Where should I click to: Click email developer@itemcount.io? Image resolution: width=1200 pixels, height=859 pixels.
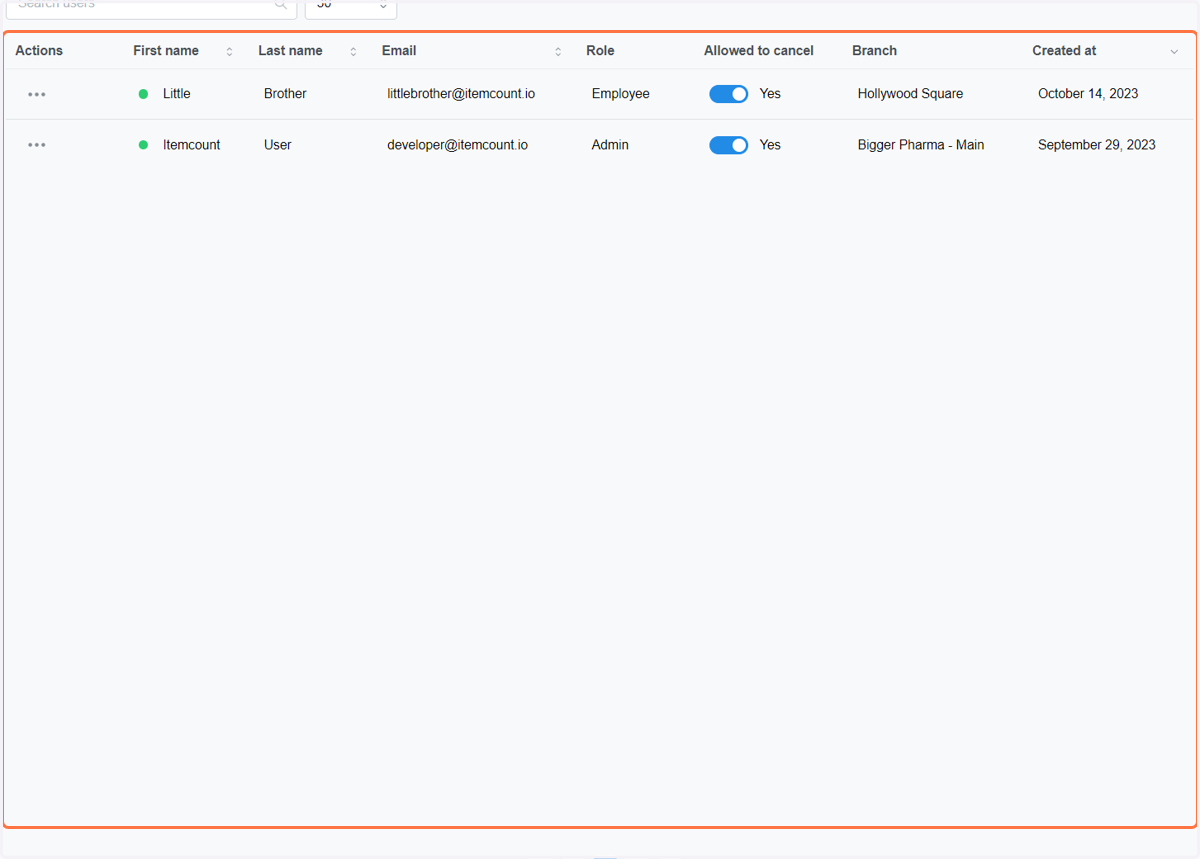[458, 145]
